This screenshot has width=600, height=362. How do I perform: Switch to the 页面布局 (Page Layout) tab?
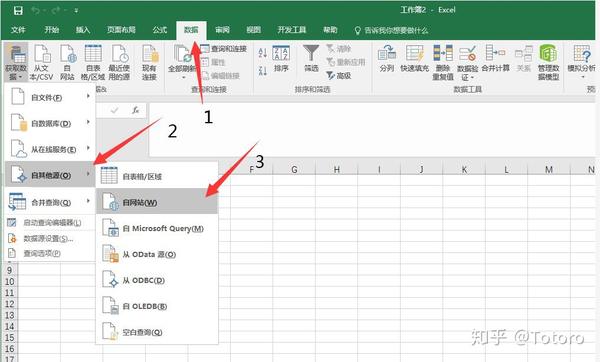pos(121,30)
